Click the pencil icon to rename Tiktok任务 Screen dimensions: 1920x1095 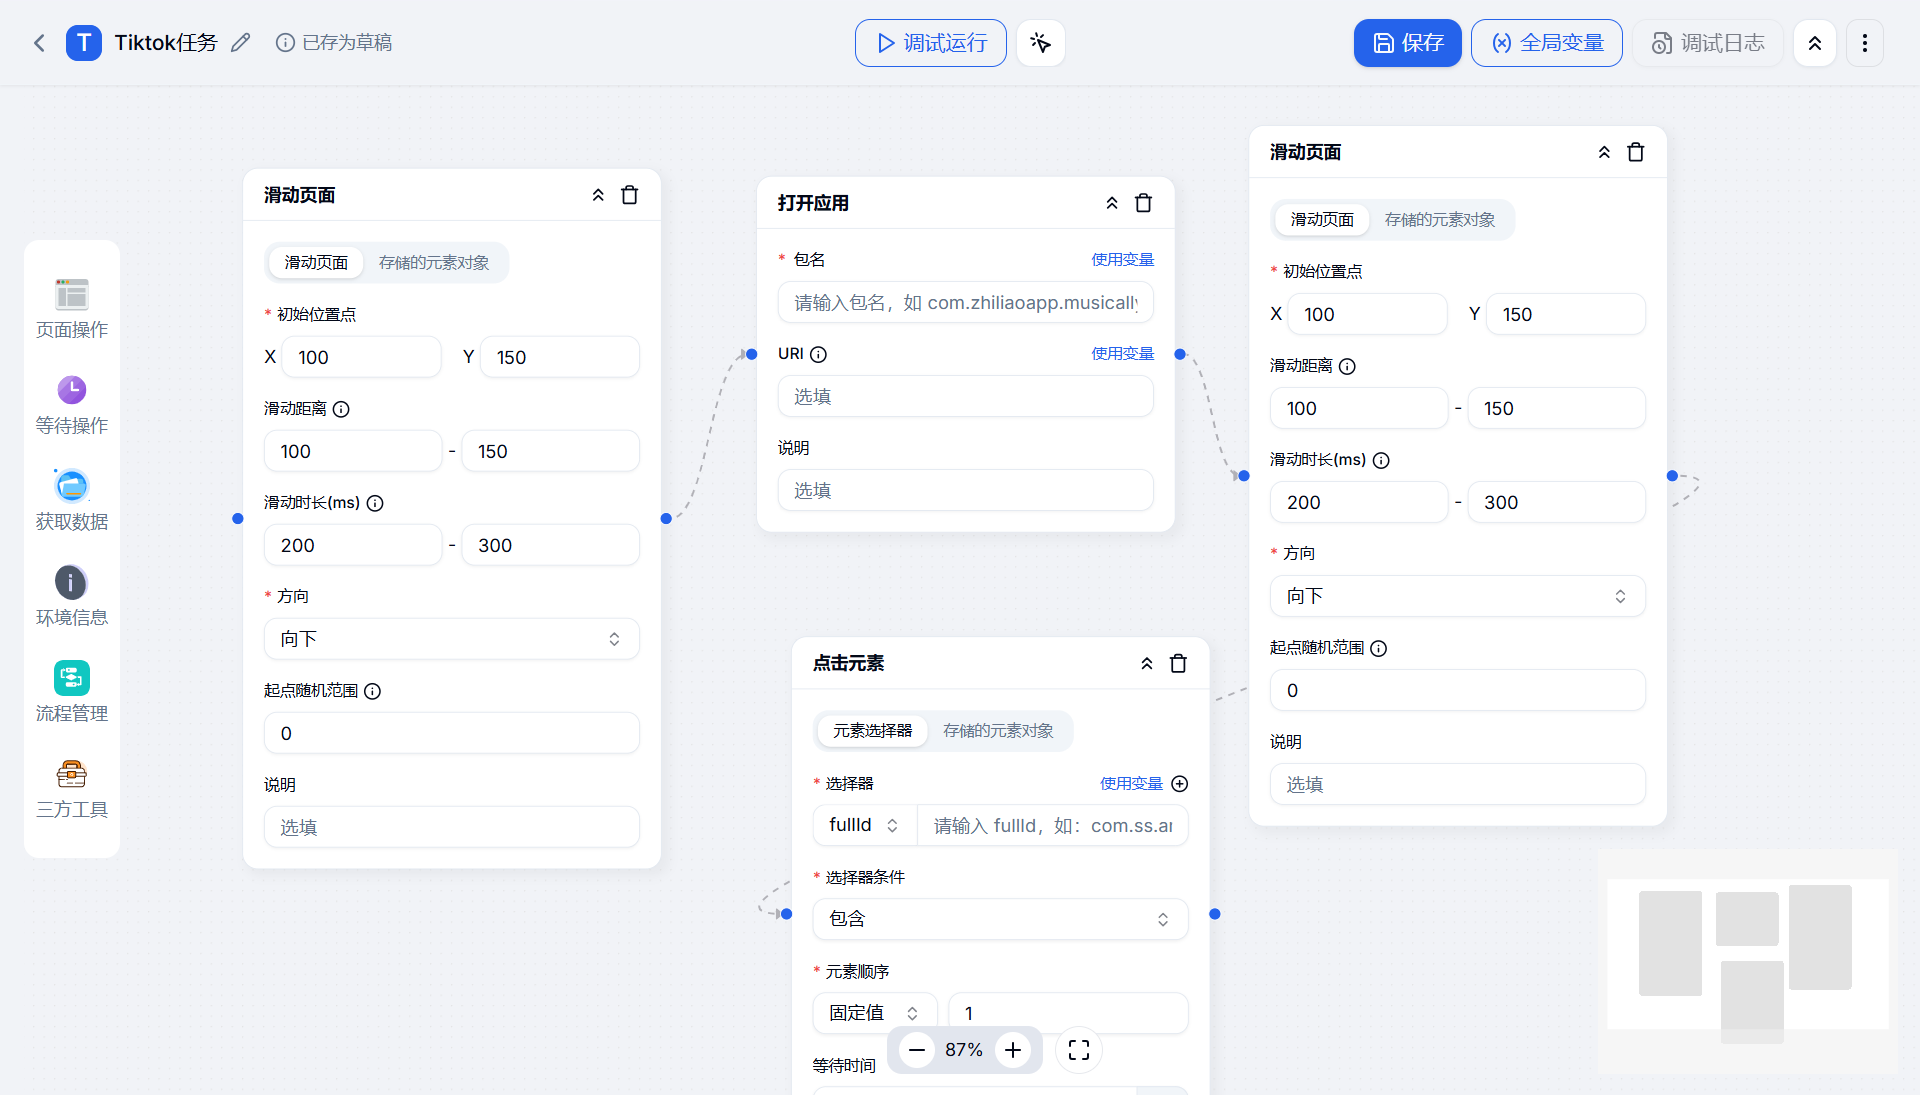[x=240, y=42]
